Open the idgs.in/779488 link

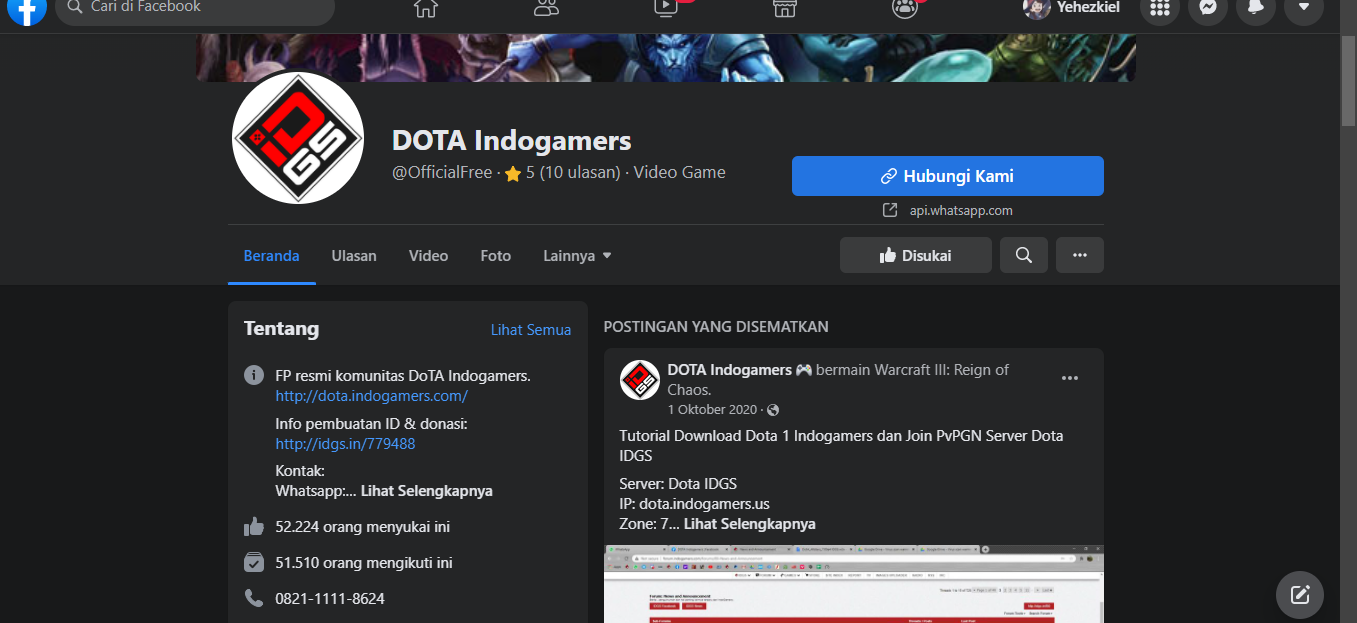point(345,444)
